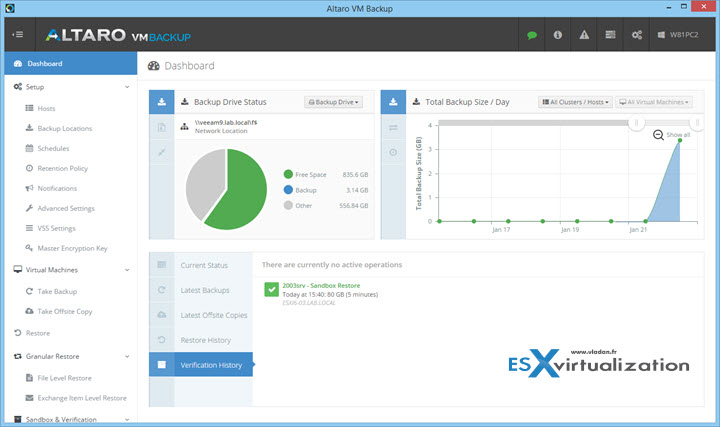Image resolution: width=720 pixels, height=427 pixels.
Task: Click the plug icon in Backup Drive panel
Action: coord(162,152)
